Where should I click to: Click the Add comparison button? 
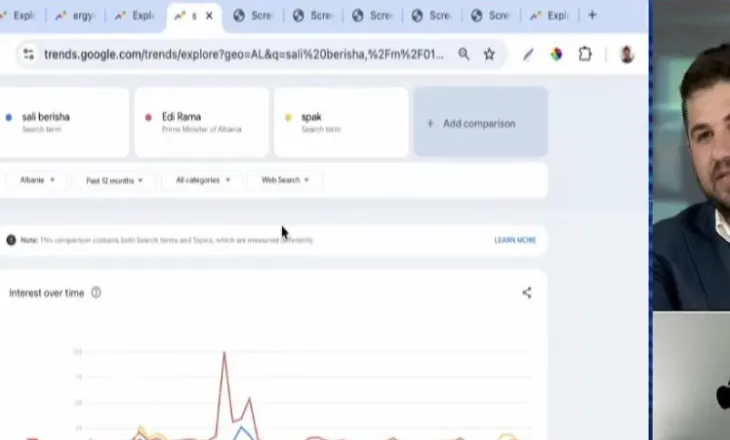pyautogui.click(x=480, y=123)
